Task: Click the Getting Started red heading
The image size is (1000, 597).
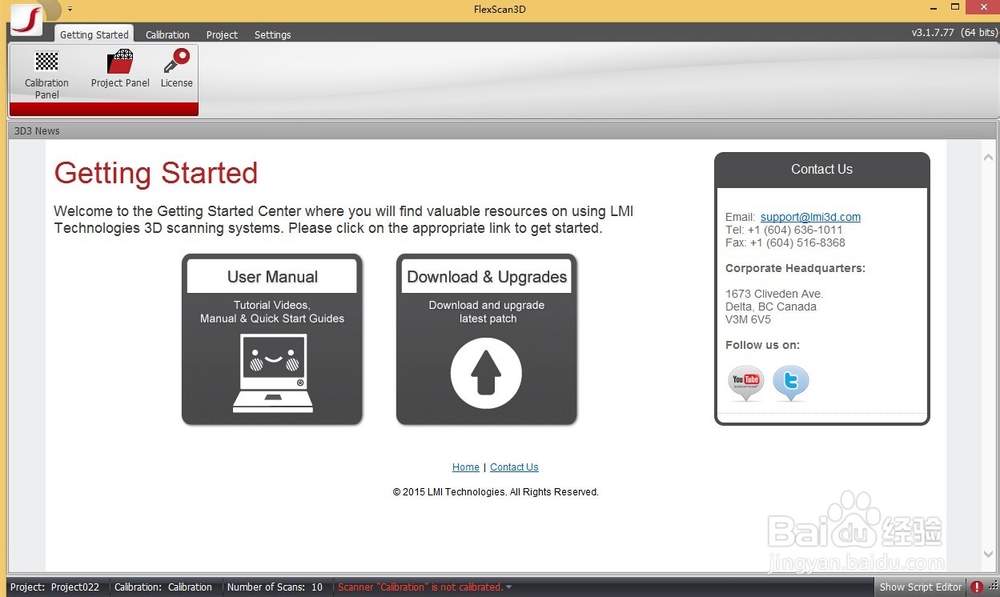Action: 156,173
